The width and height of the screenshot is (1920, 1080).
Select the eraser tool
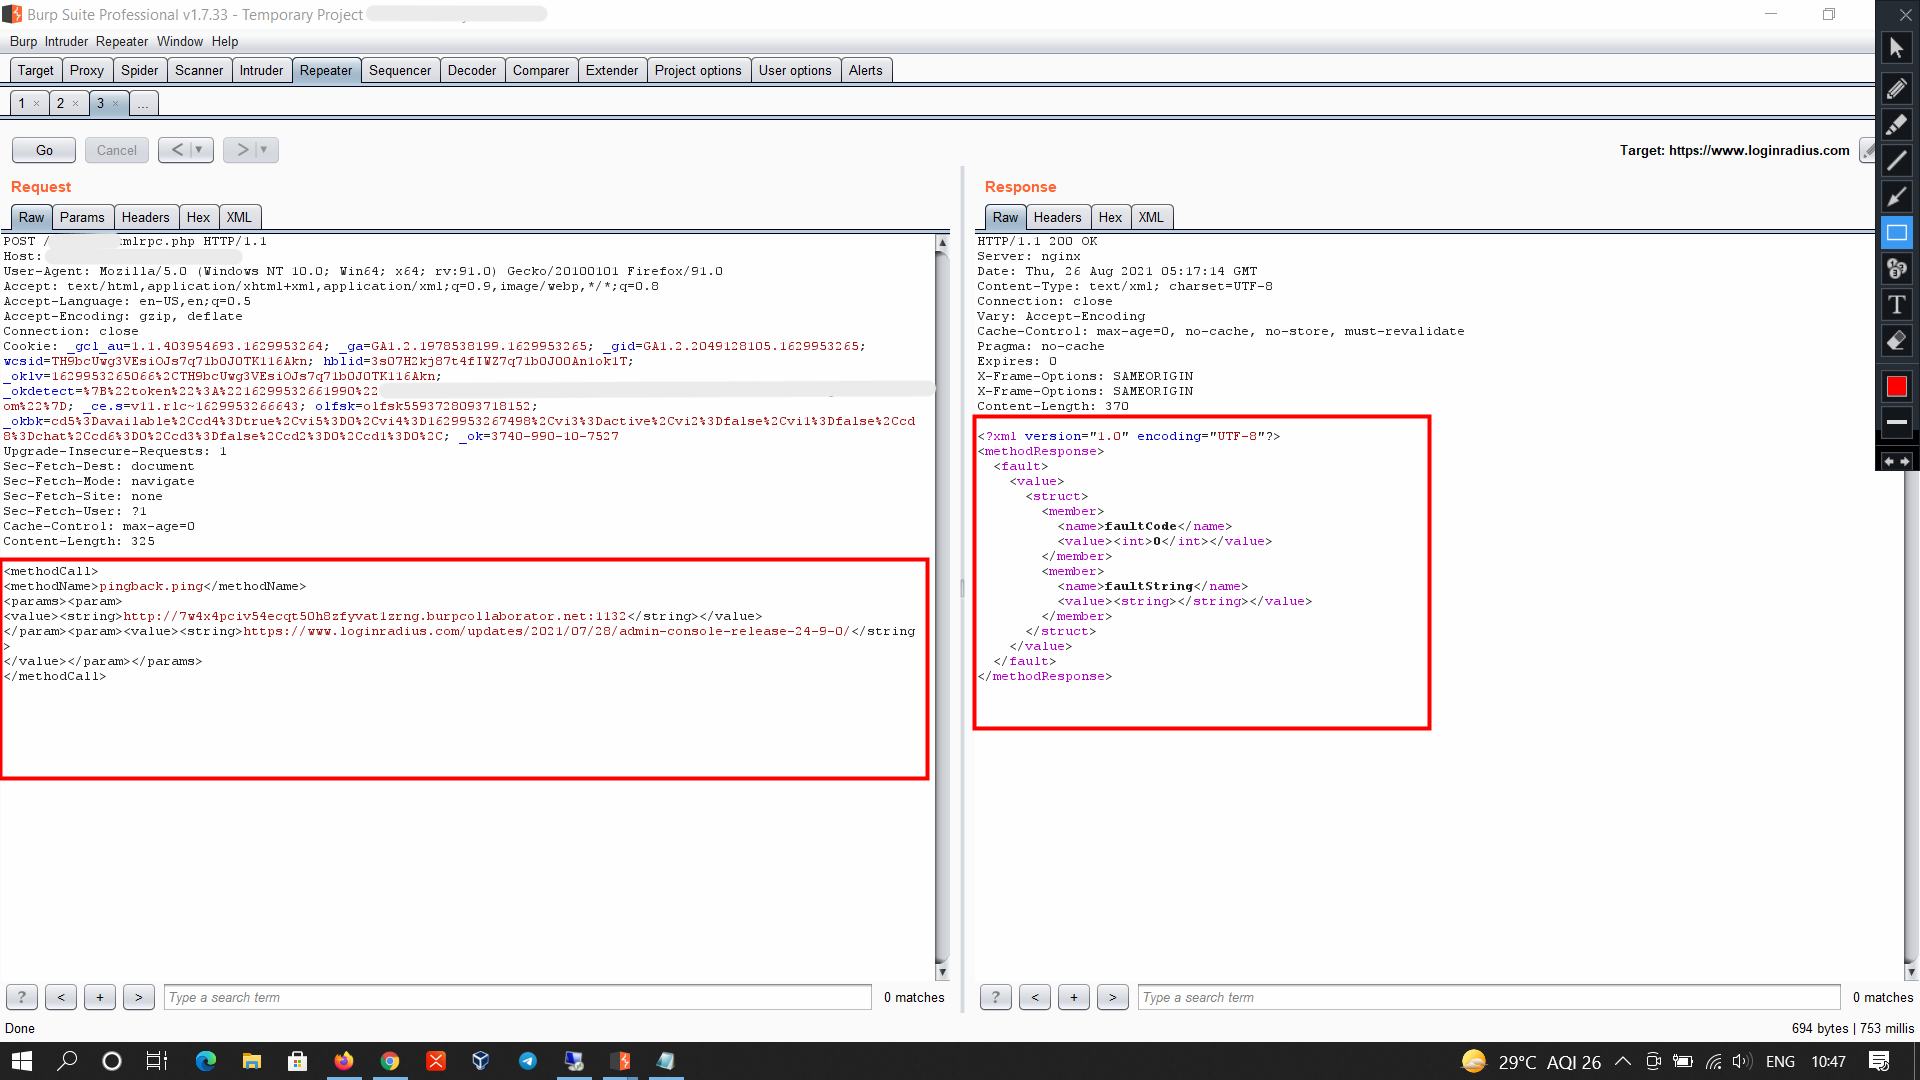(1896, 341)
